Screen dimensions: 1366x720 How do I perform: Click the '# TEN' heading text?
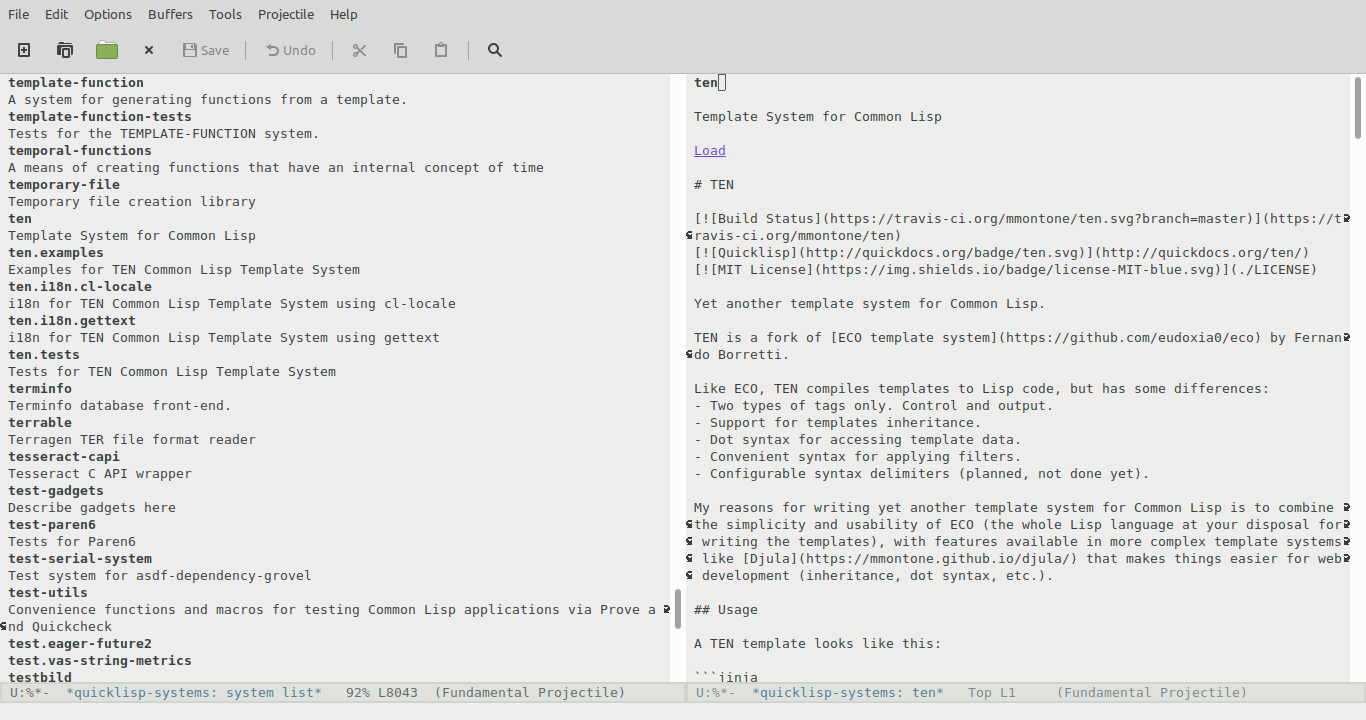(714, 185)
